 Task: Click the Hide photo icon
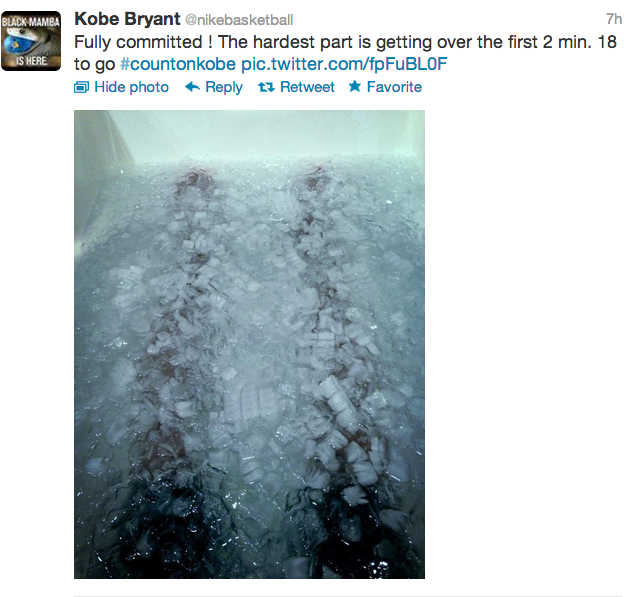pyautogui.click(x=81, y=87)
